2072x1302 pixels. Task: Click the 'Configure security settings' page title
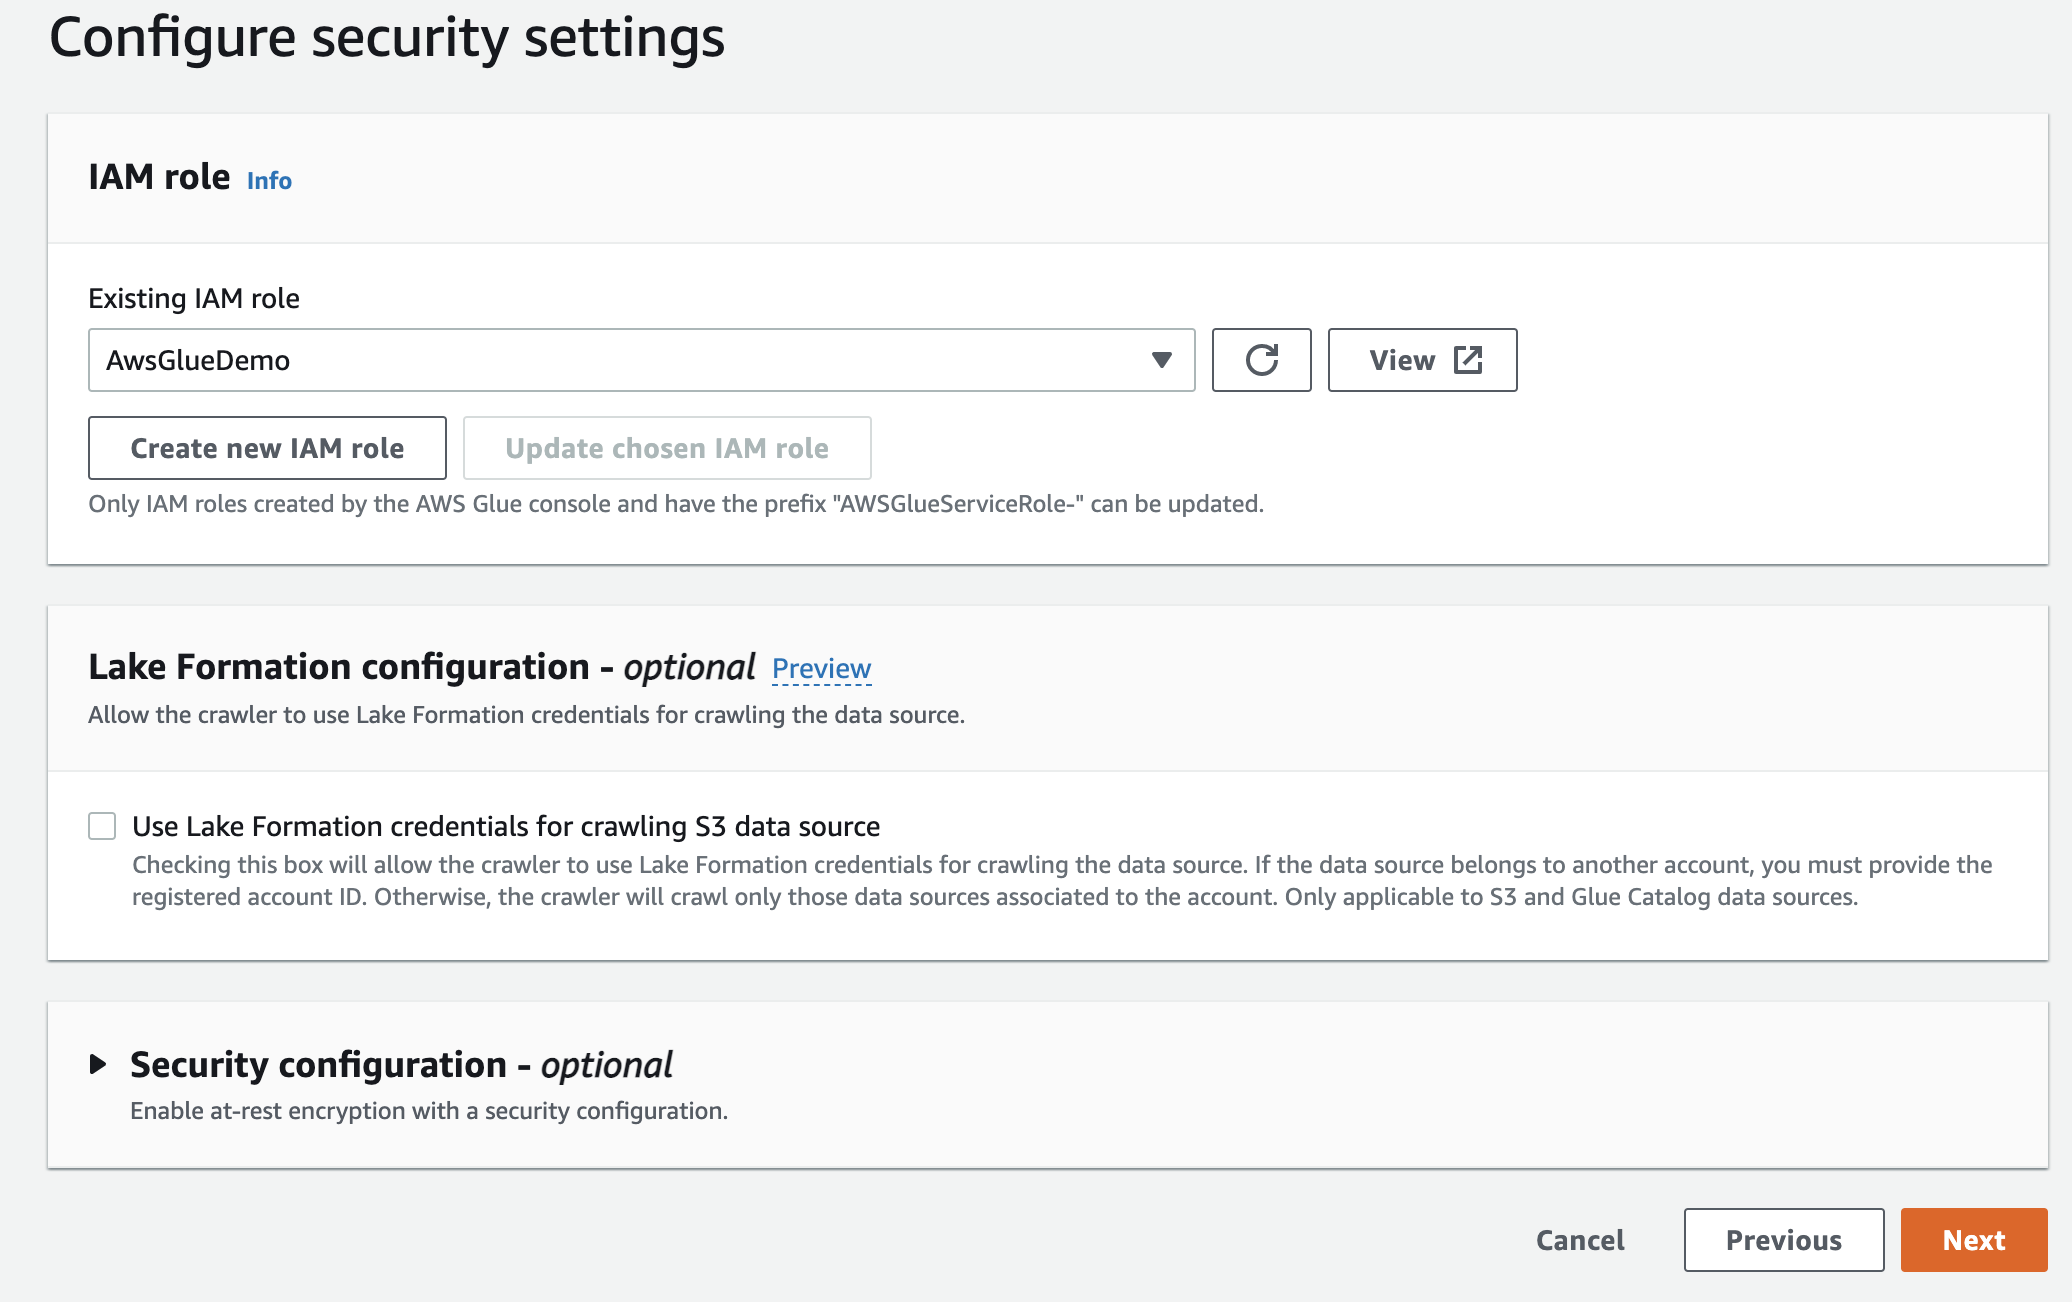tap(387, 38)
